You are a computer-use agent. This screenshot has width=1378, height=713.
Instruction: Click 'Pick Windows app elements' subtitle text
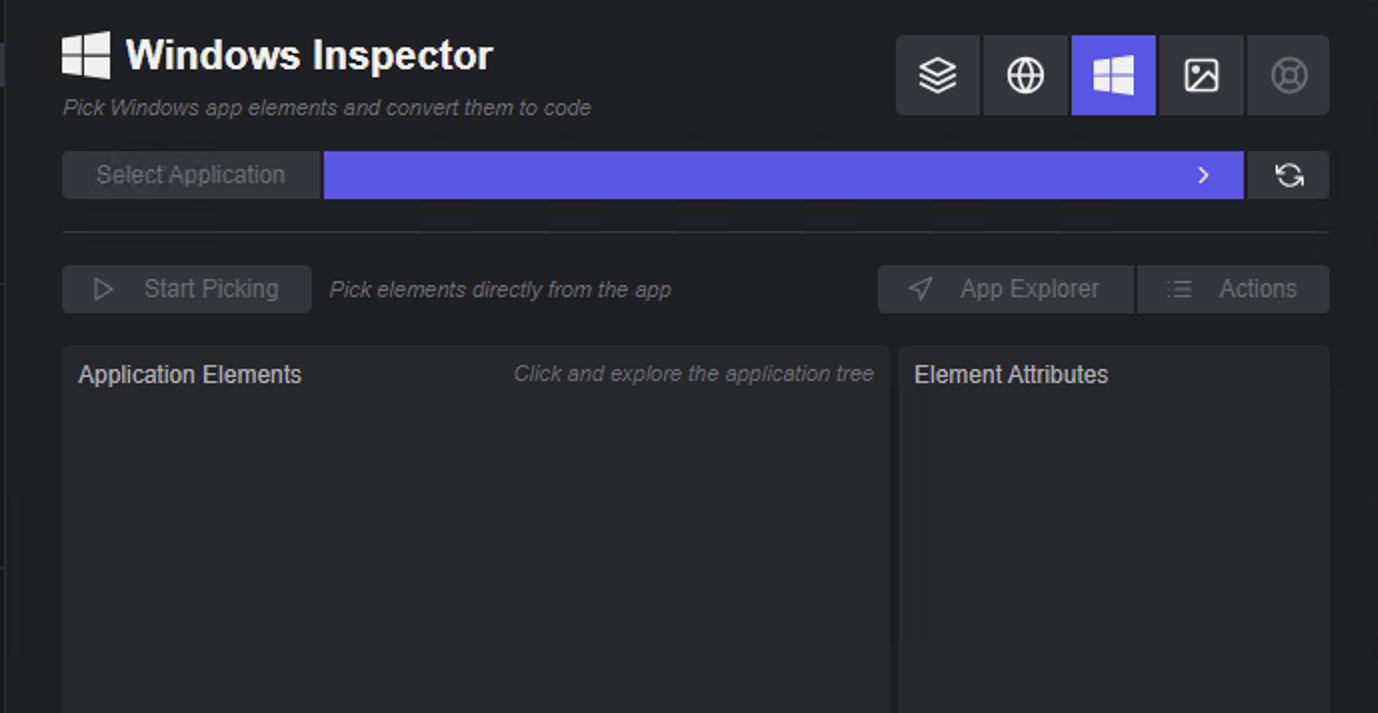(x=327, y=107)
